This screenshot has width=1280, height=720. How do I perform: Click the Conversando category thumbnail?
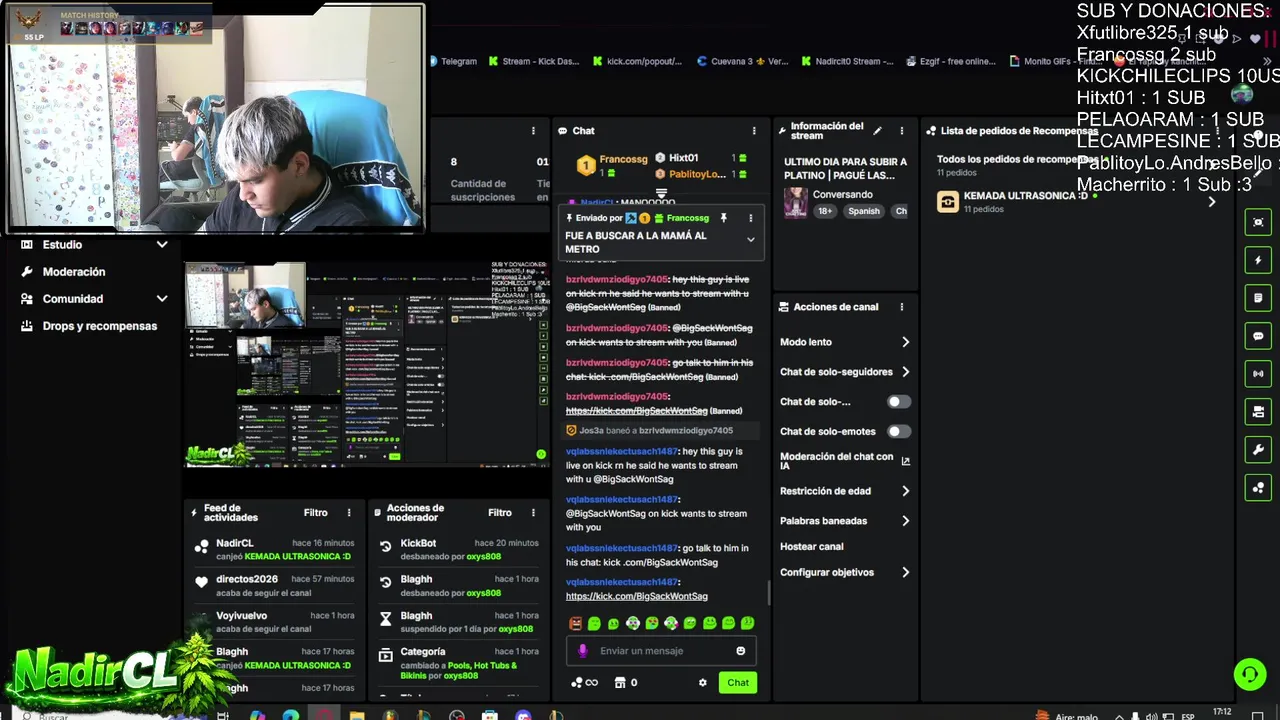point(795,202)
